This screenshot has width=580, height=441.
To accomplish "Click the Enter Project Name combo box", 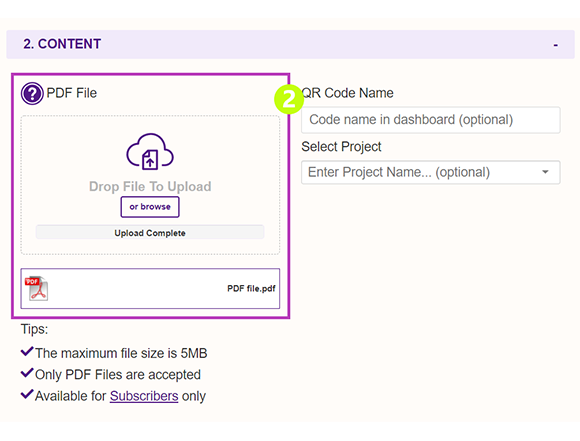I will click(x=431, y=172).
